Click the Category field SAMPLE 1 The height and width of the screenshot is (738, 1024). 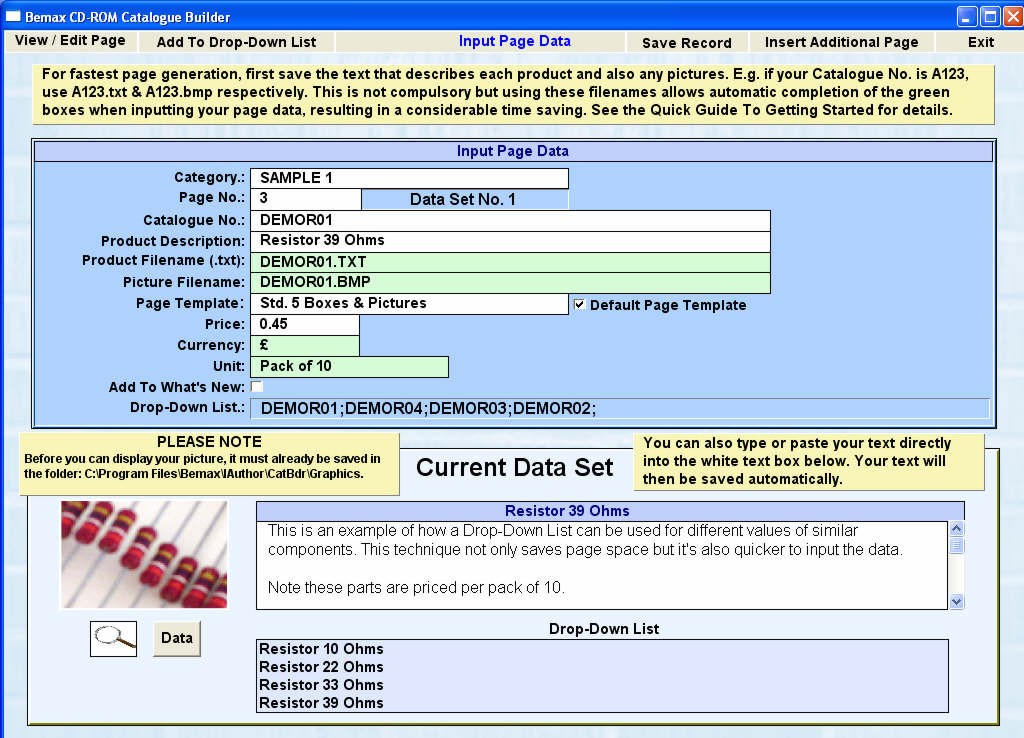click(409, 178)
